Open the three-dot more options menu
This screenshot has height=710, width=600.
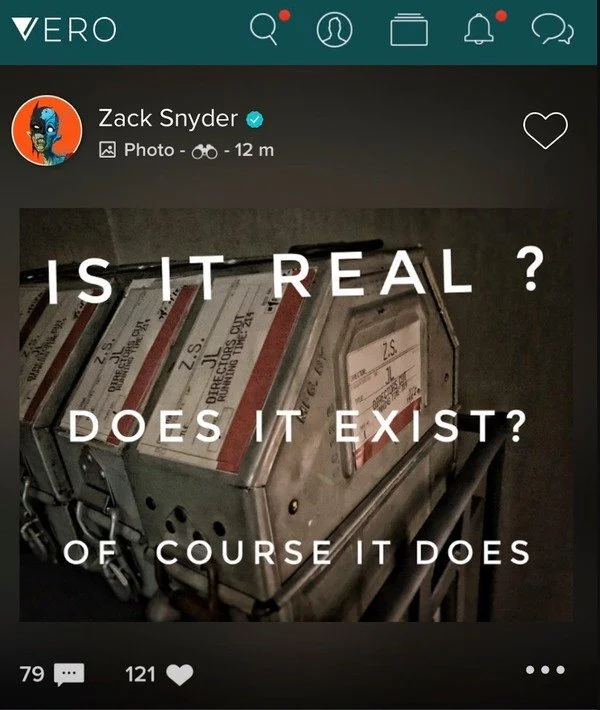tap(545, 670)
